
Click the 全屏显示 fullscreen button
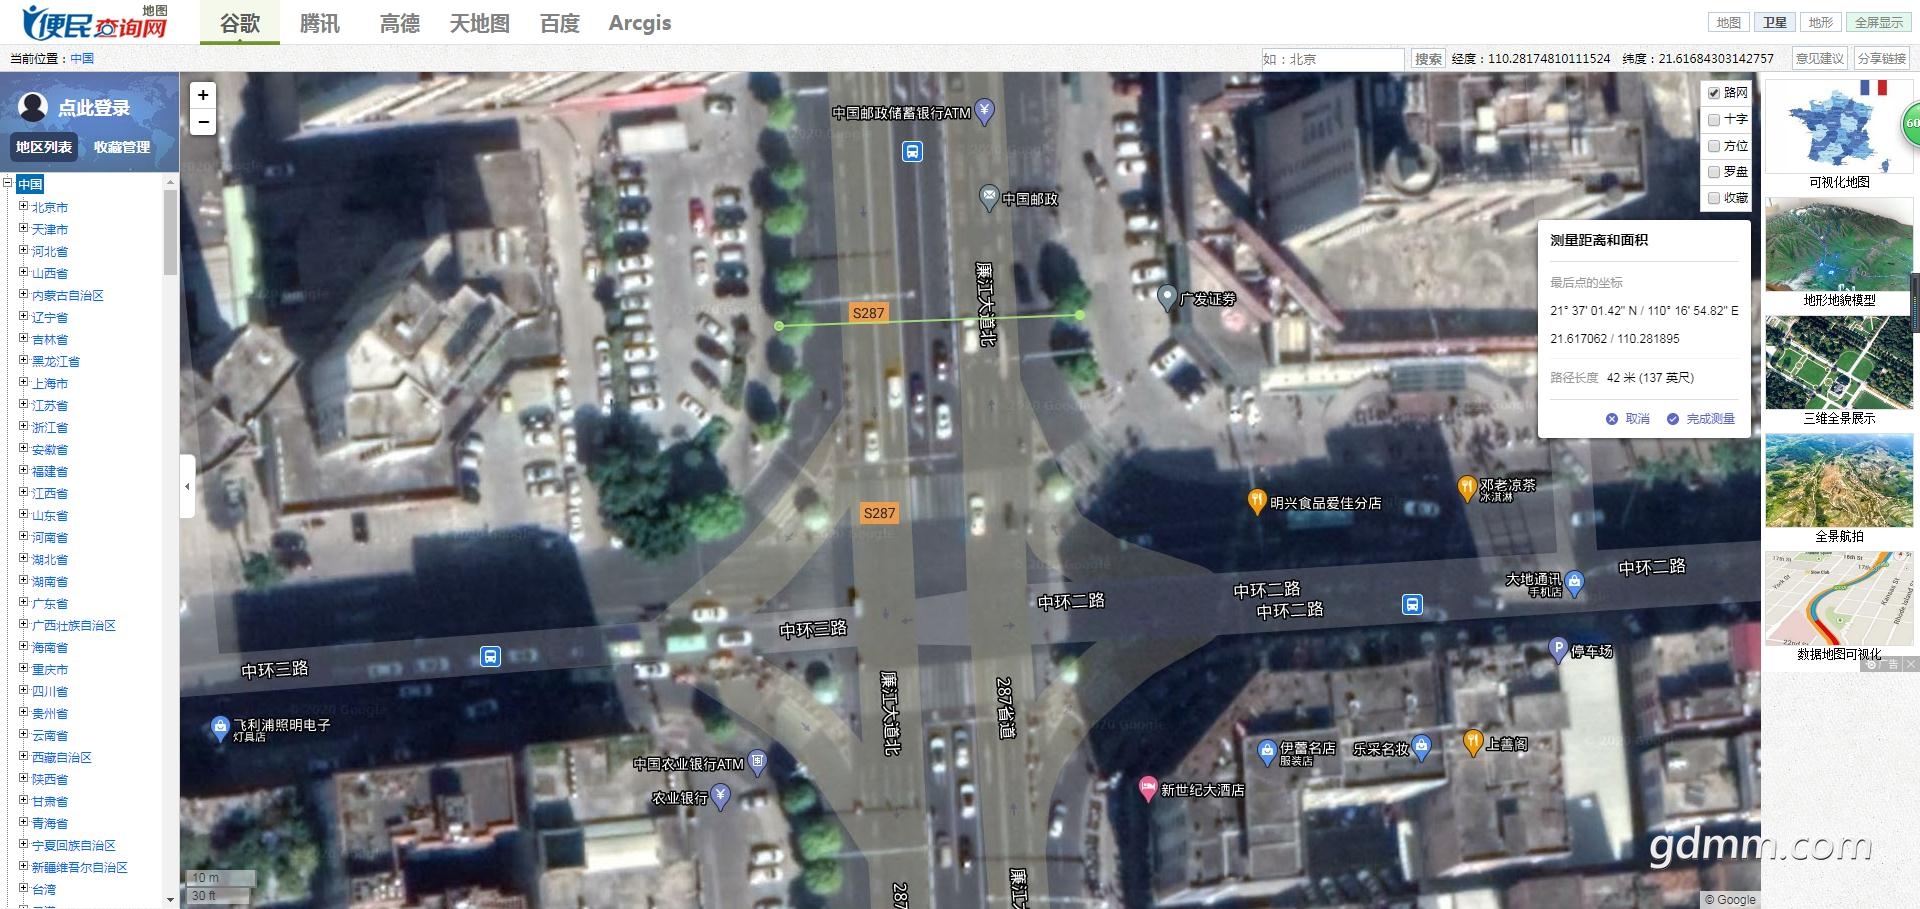point(1879,22)
